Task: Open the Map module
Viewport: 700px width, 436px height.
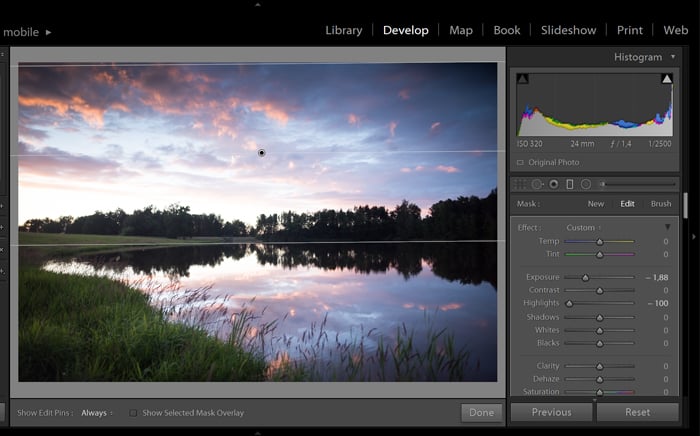Action: pyautogui.click(x=461, y=30)
